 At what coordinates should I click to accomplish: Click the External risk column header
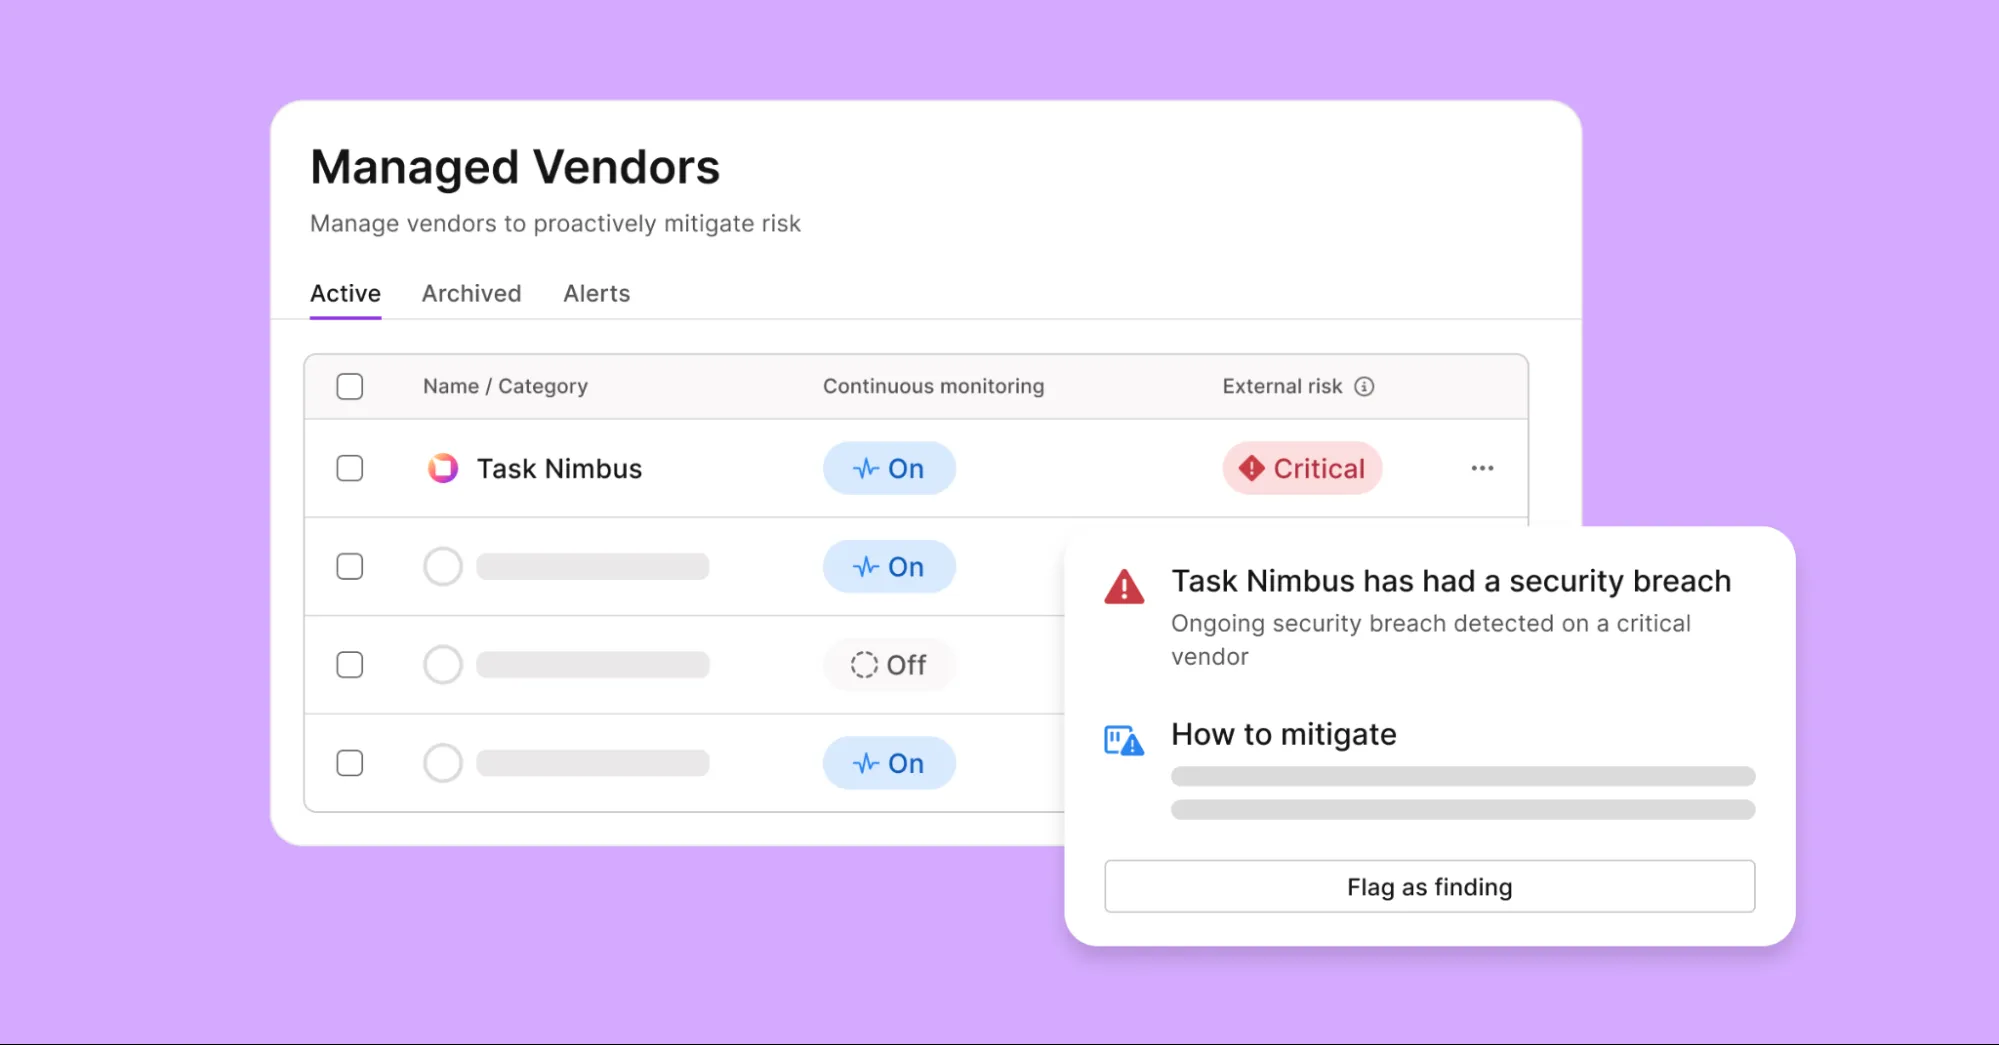(1282, 386)
